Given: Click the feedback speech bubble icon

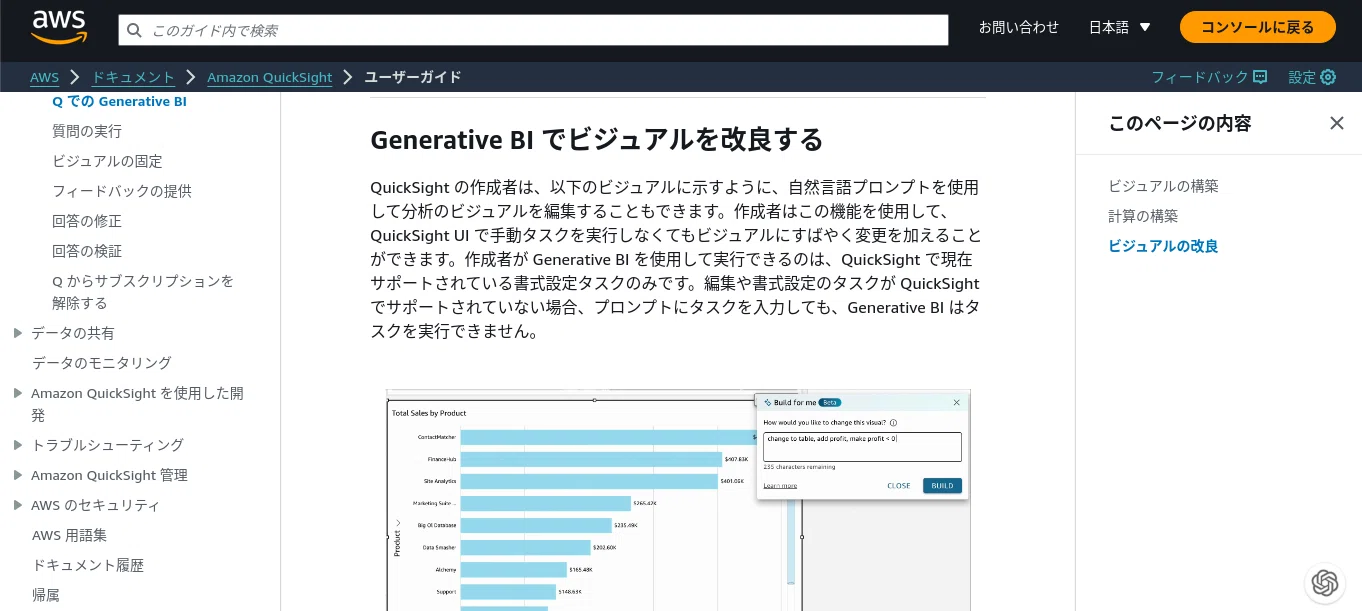Looking at the screenshot, I should click(x=1260, y=77).
